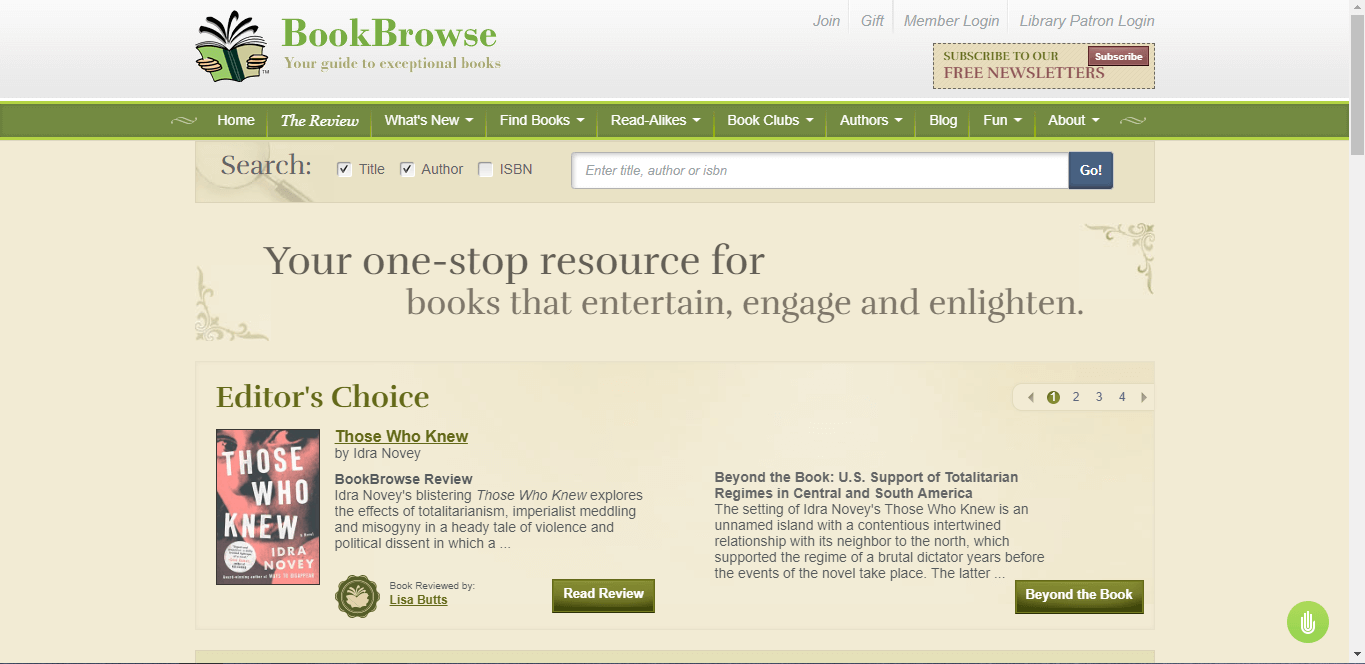
Task: Expand the Find Books dropdown menu
Action: [x=542, y=120]
